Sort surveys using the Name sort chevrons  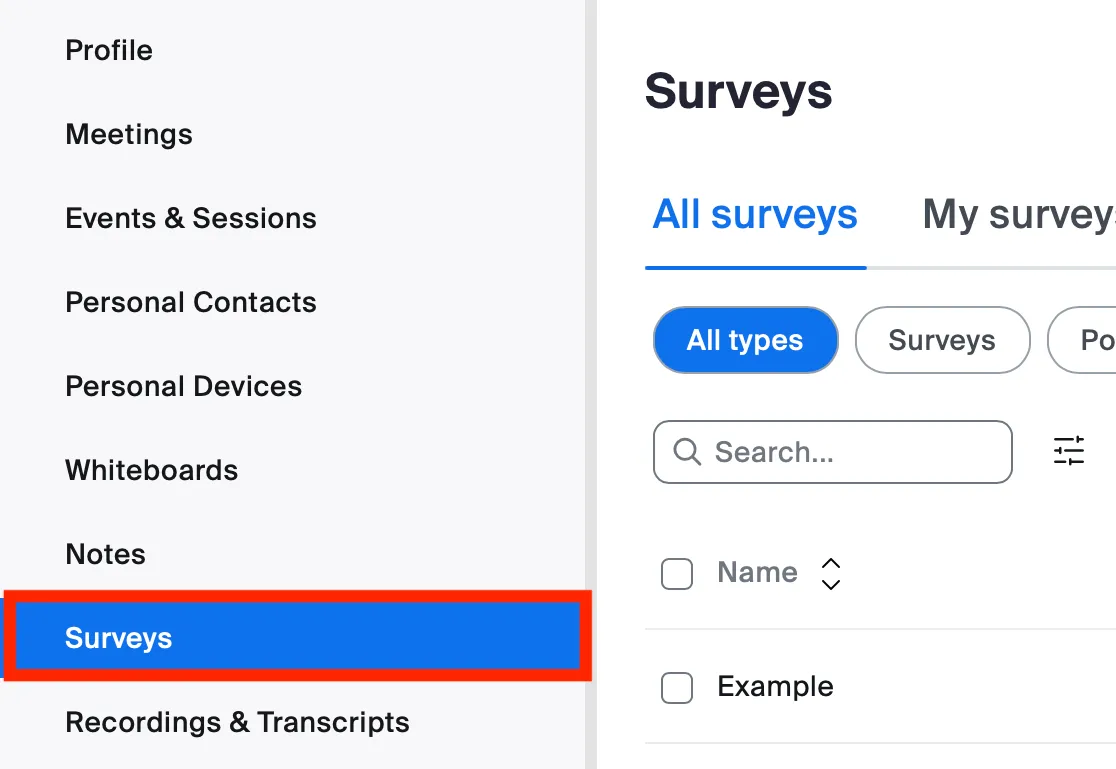[x=831, y=573]
